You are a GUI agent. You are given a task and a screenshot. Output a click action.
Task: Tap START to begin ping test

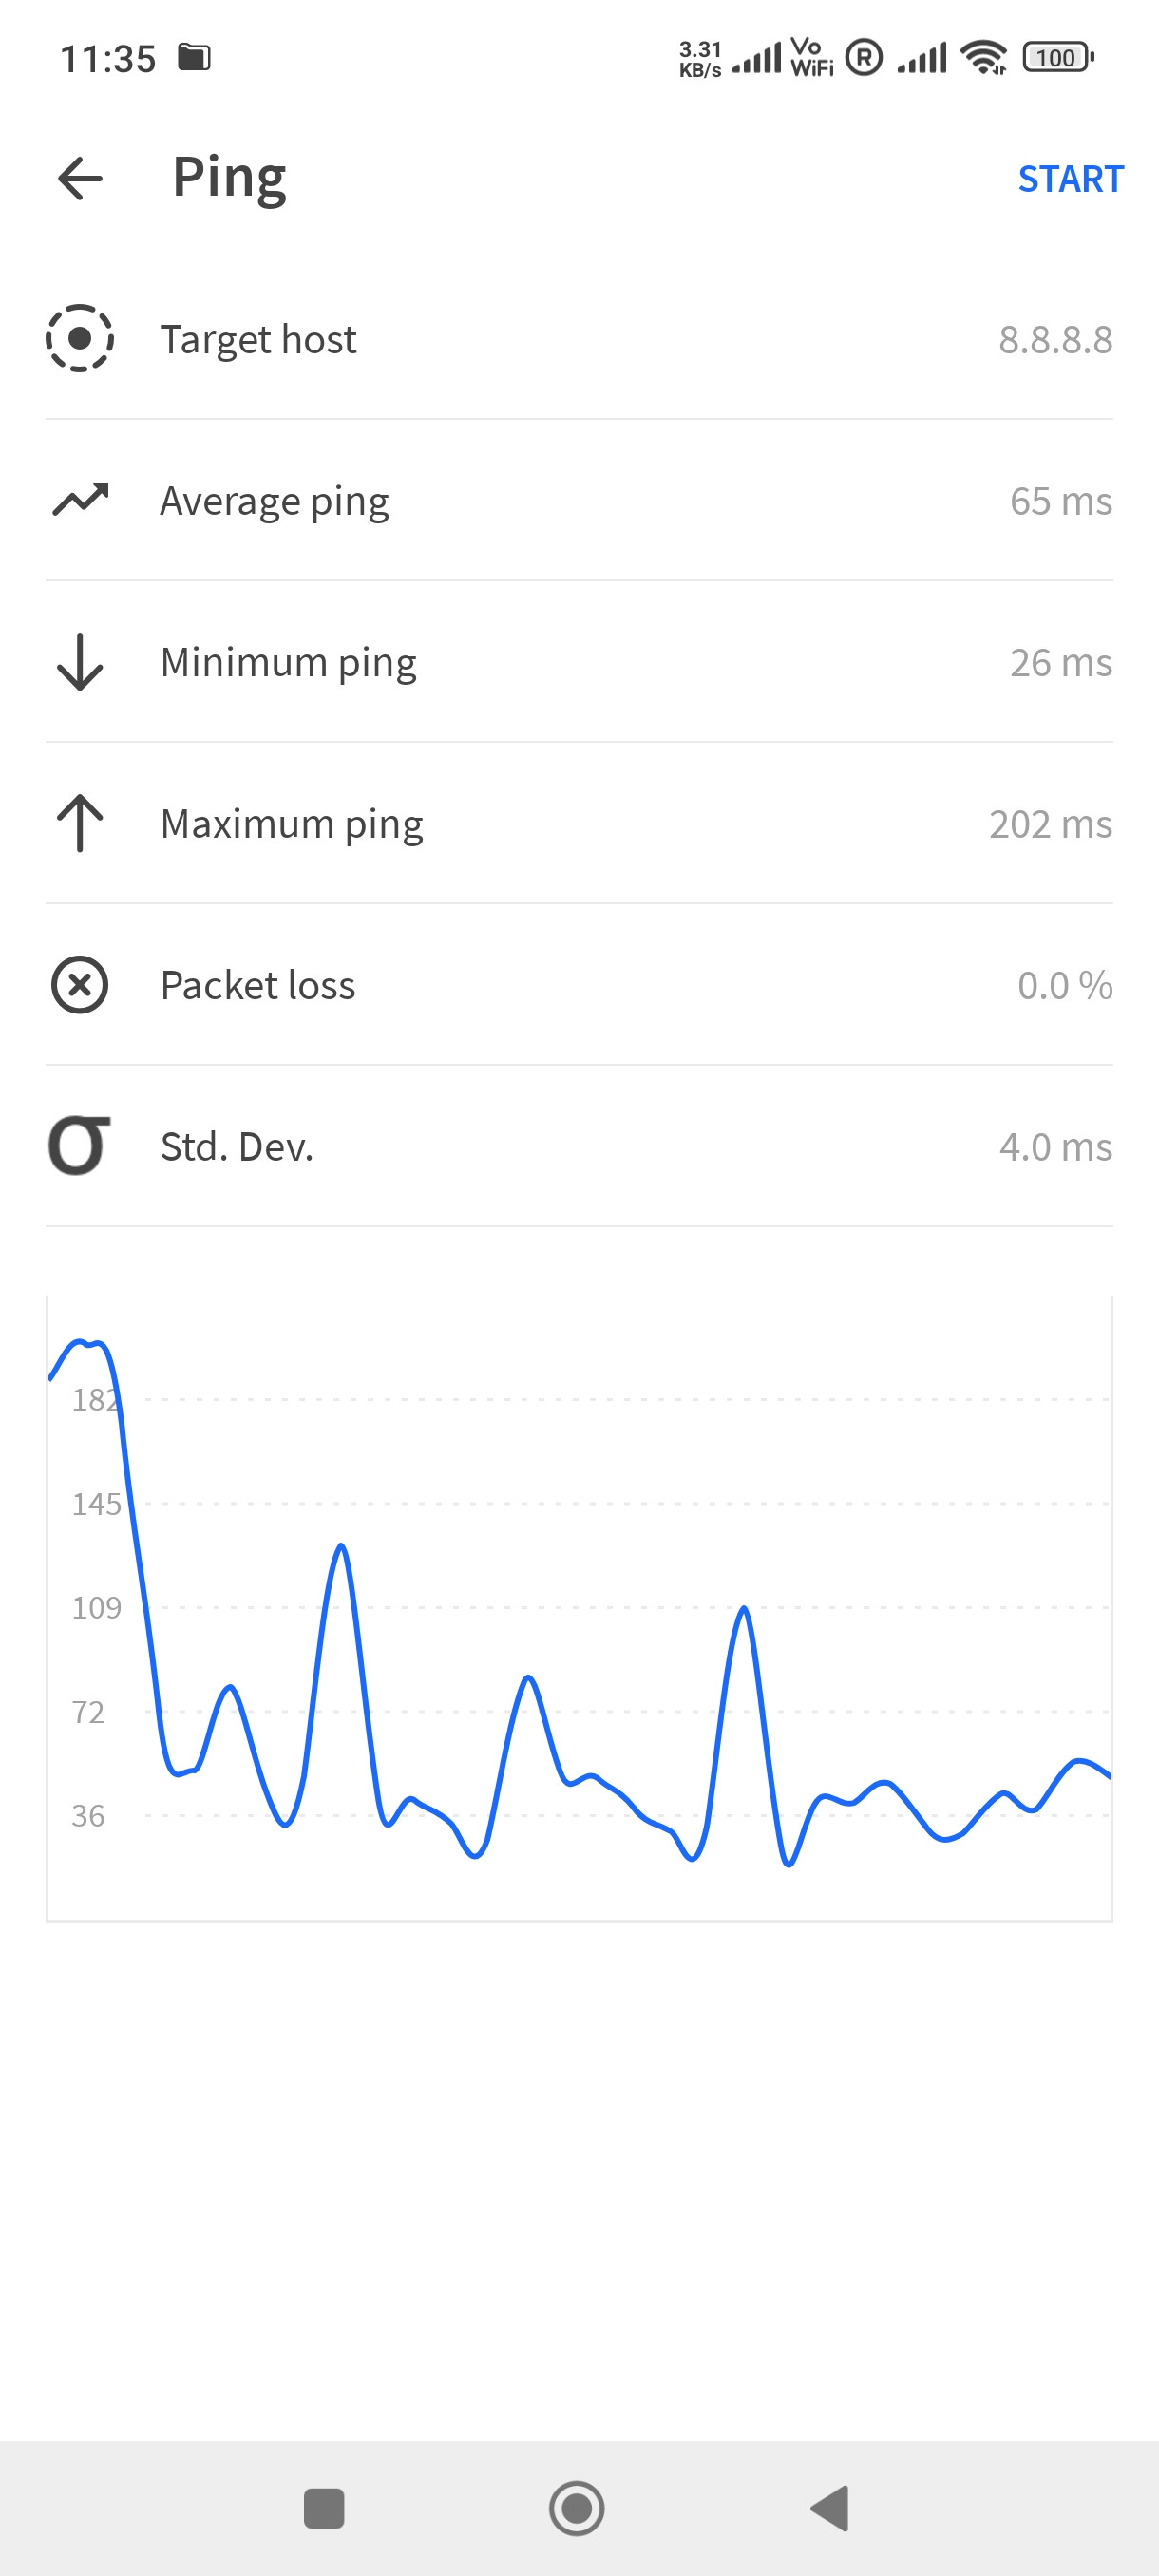[x=1070, y=179]
